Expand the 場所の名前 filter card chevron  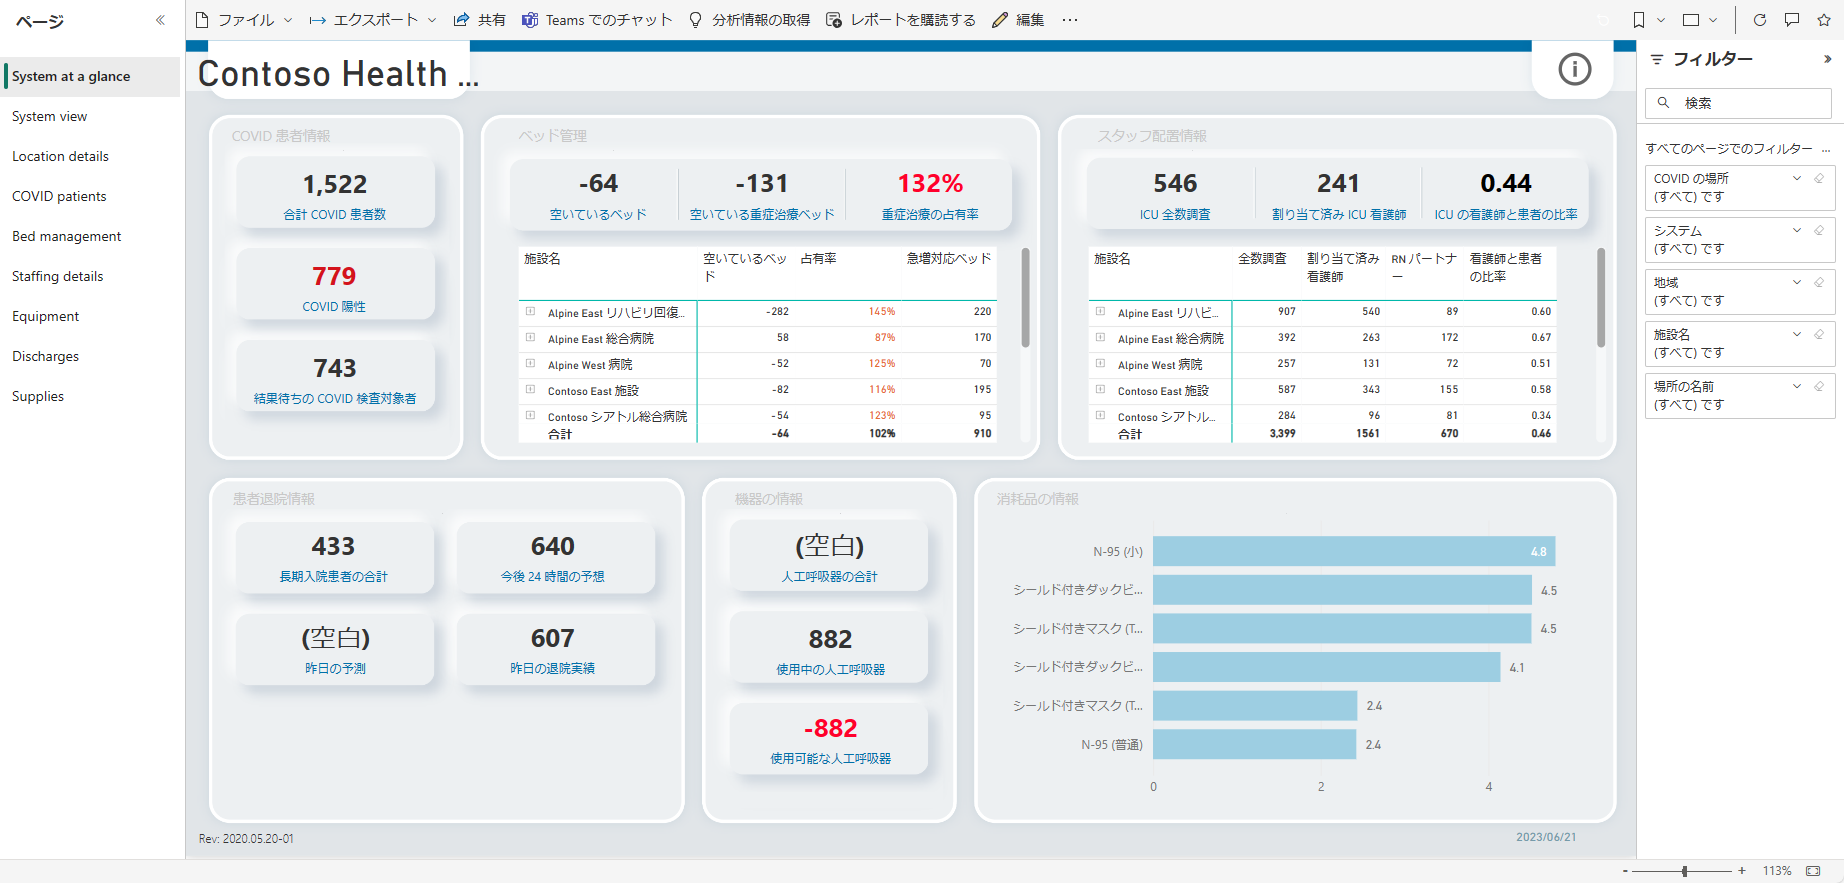click(x=1797, y=386)
